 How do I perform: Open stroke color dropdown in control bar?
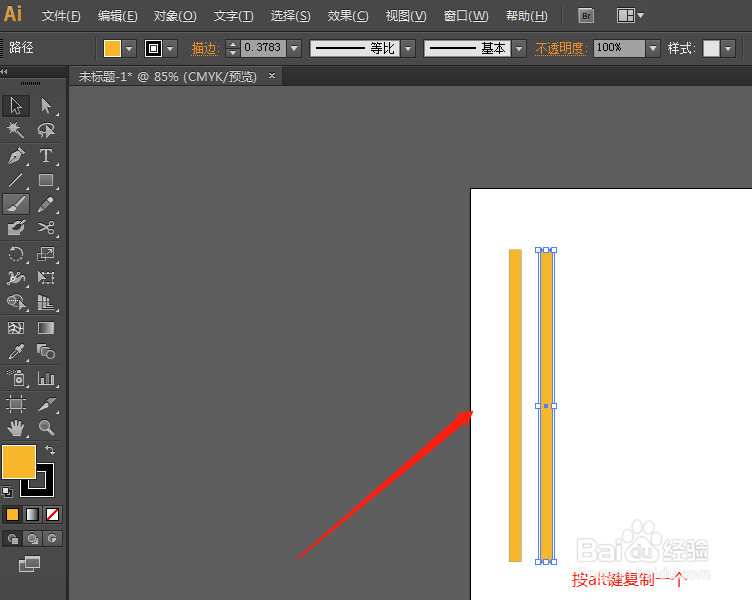pos(170,48)
